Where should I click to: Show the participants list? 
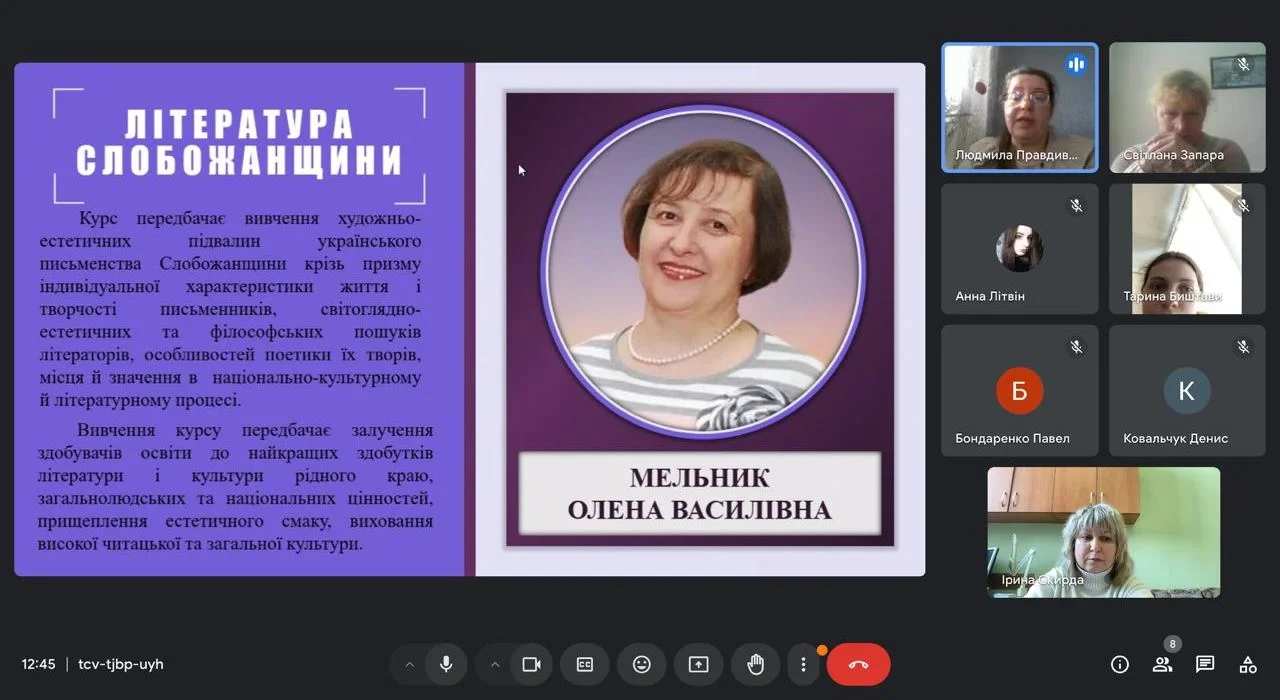(1162, 664)
